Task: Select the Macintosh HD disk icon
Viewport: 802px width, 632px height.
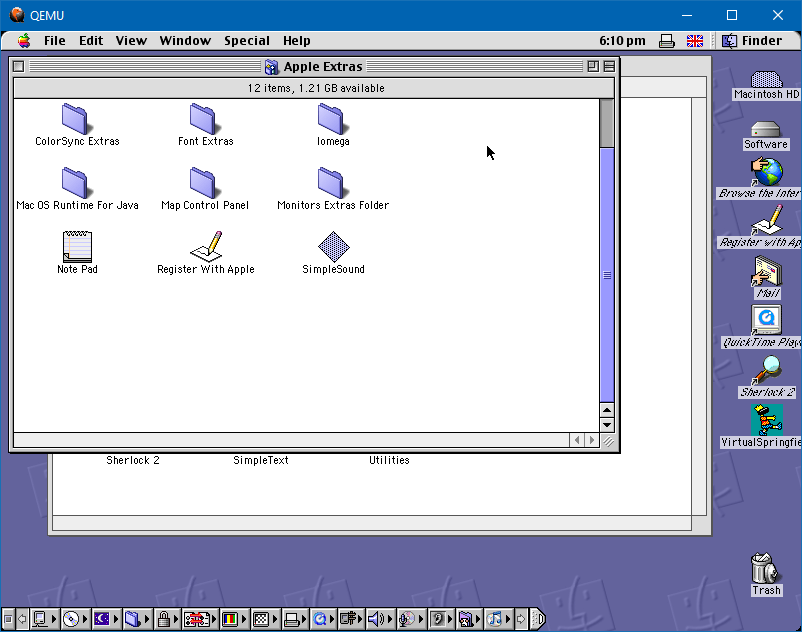Action: [766, 78]
